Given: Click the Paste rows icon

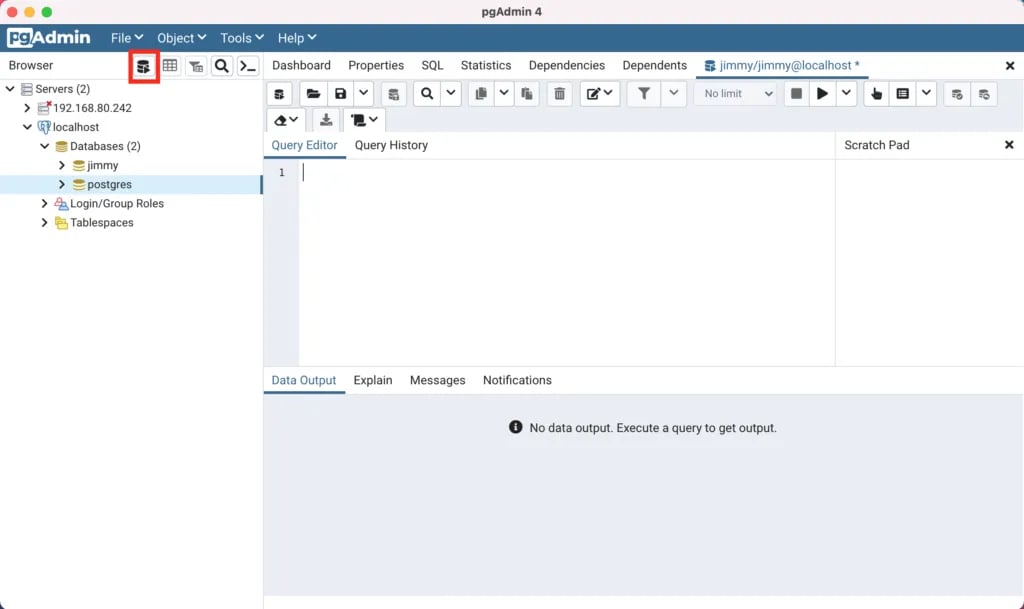Looking at the screenshot, I should [x=527, y=94].
